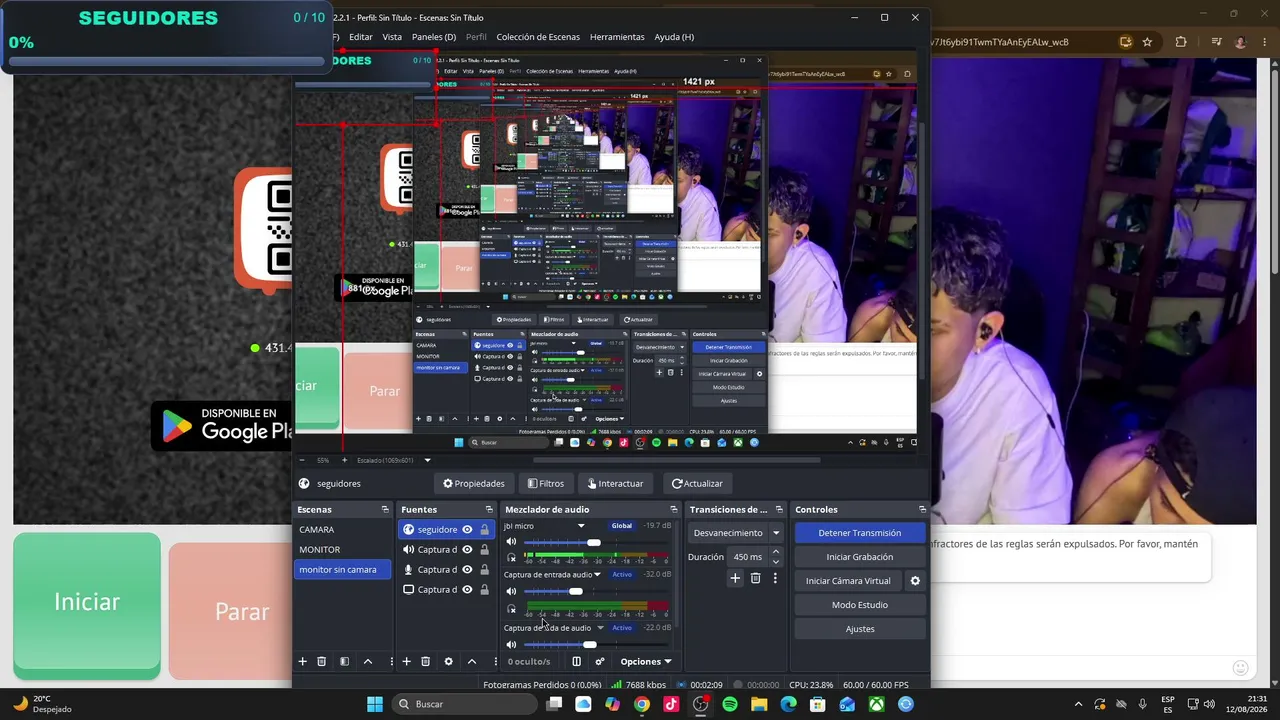Undock the Escenas panel
The width and height of the screenshot is (1280, 720).
pos(385,509)
